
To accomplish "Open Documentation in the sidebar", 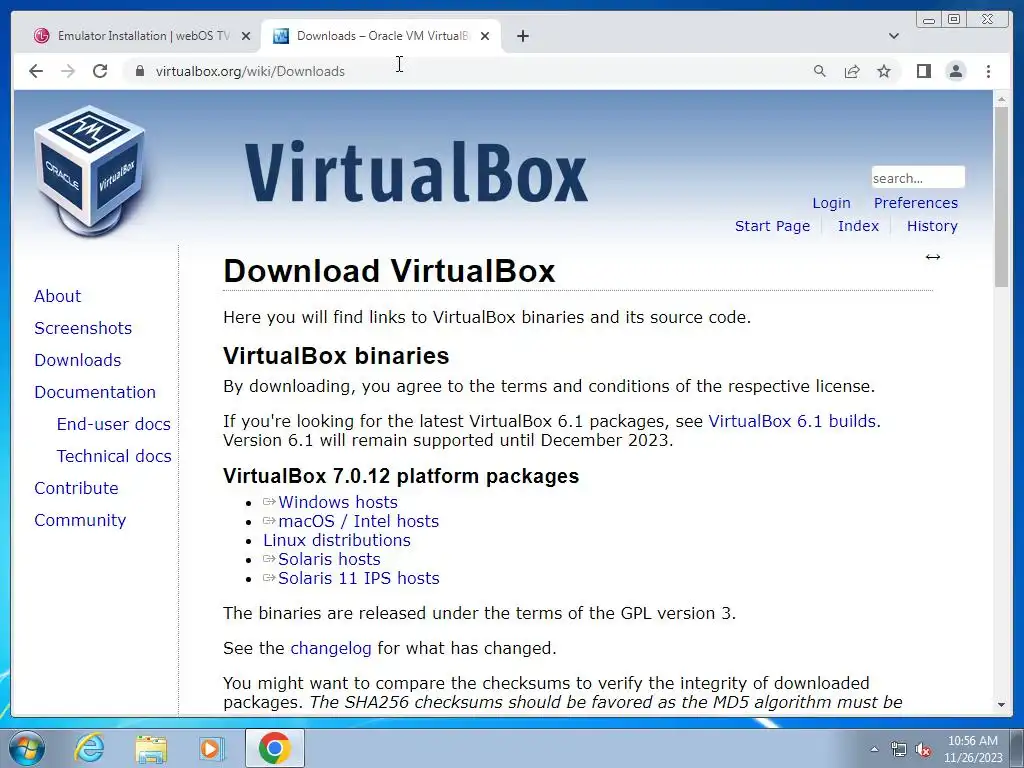I will [95, 392].
